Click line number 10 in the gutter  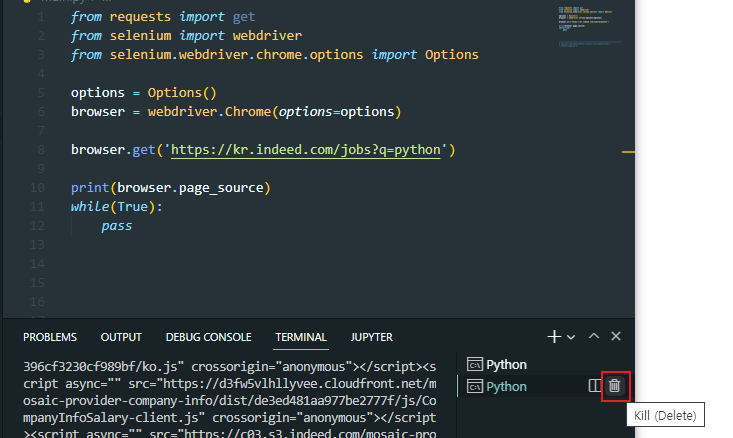coord(37,188)
